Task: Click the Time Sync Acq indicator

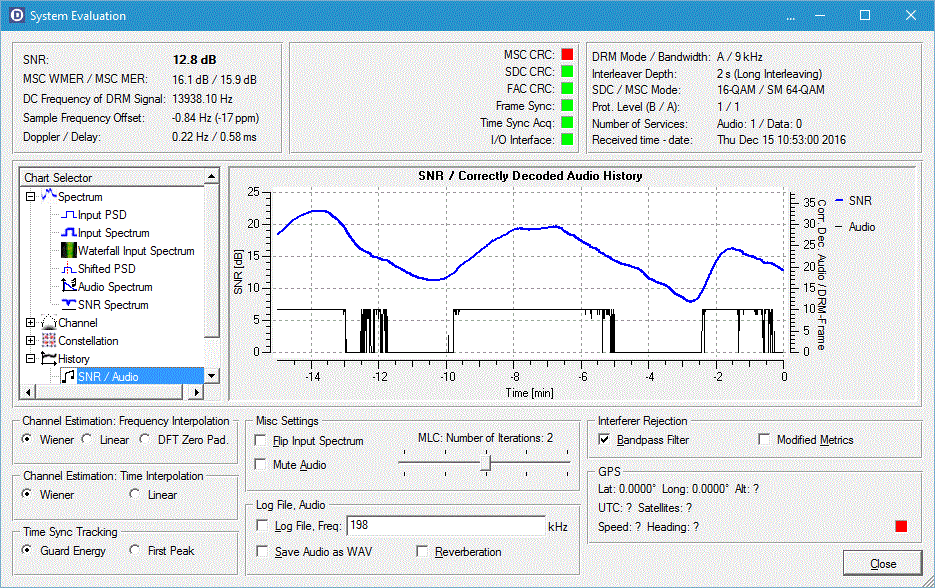Action: (567, 122)
